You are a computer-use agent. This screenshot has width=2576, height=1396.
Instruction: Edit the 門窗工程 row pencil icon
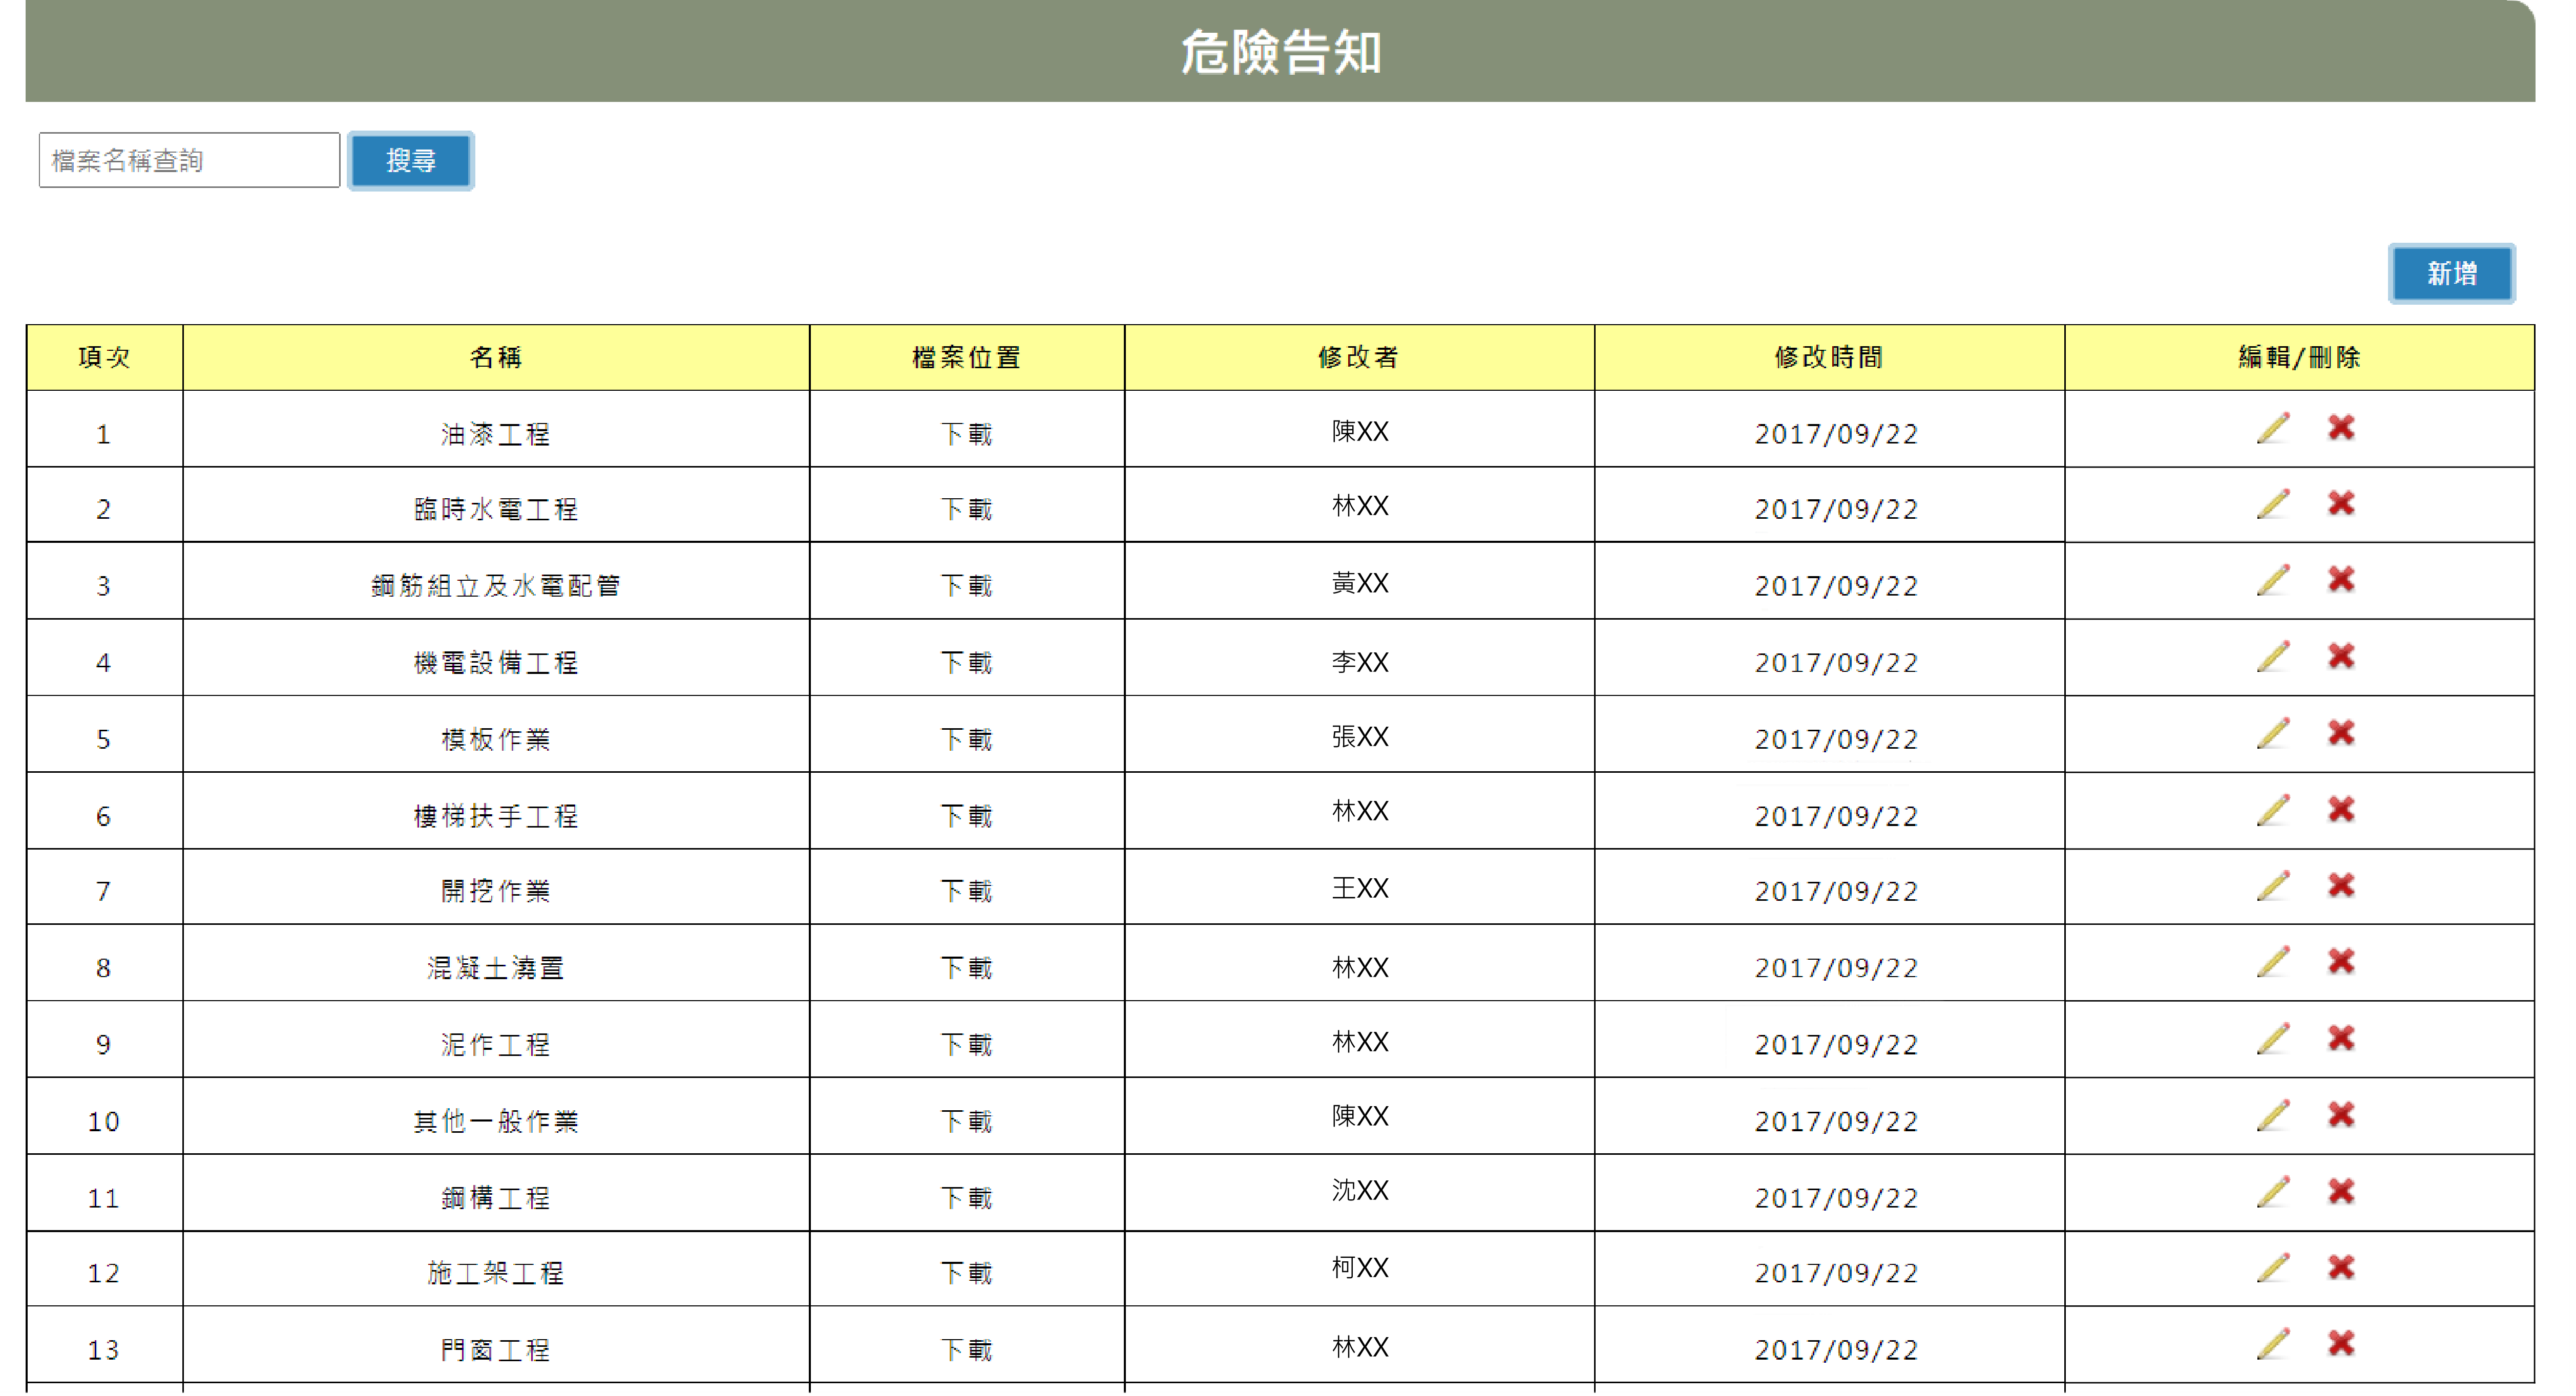tap(2272, 1344)
